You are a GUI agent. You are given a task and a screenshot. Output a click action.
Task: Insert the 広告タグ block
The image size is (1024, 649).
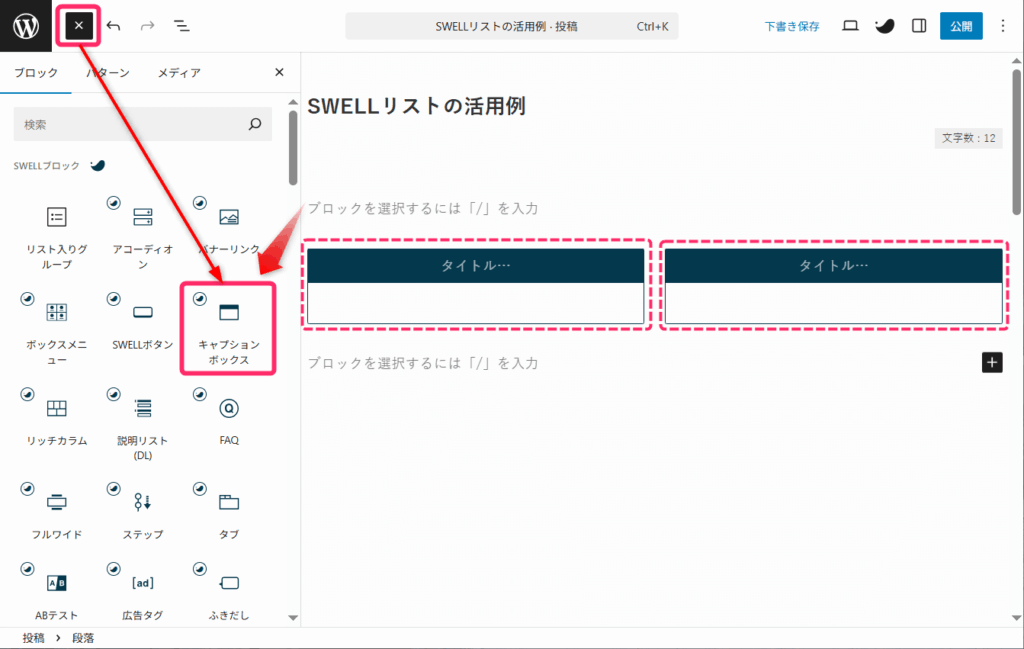tap(142, 594)
